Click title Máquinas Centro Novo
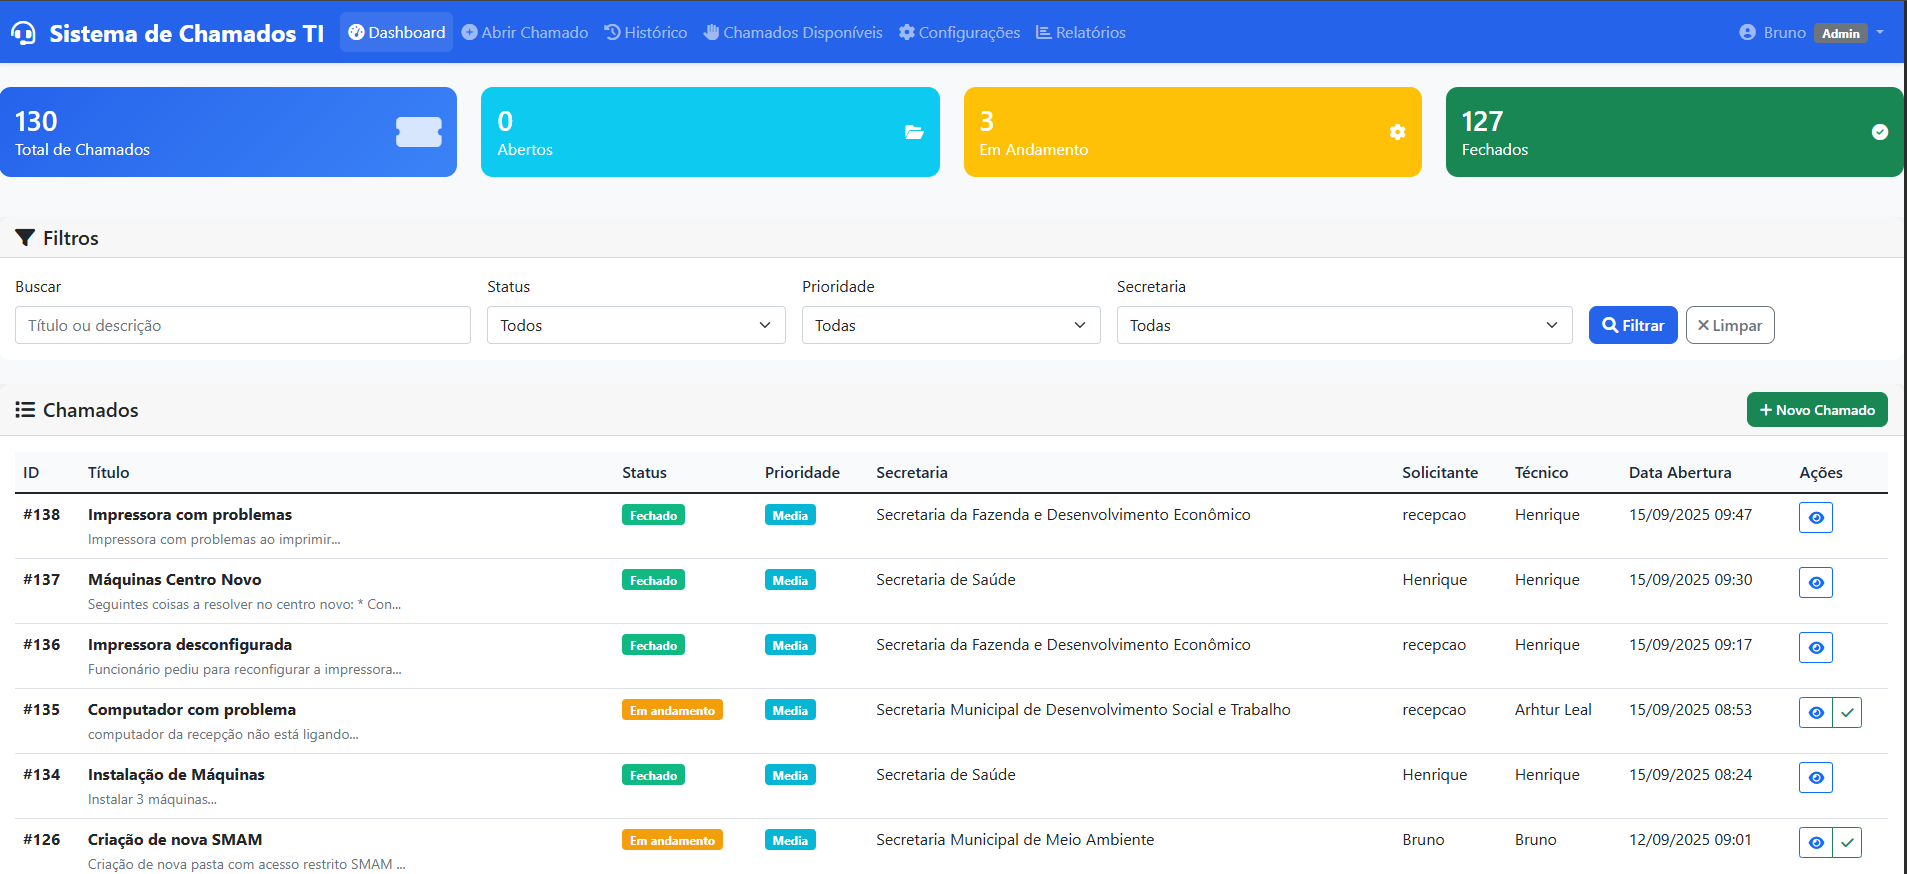 [x=174, y=579]
